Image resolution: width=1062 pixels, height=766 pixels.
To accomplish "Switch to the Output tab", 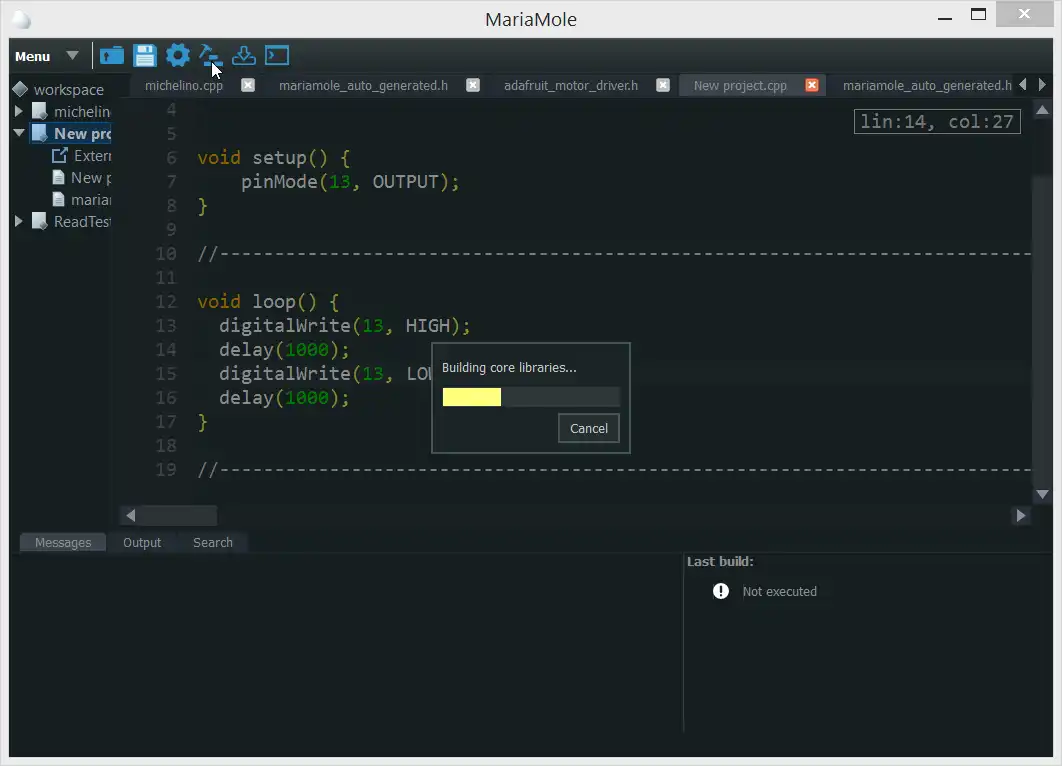I will pos(142,542).
